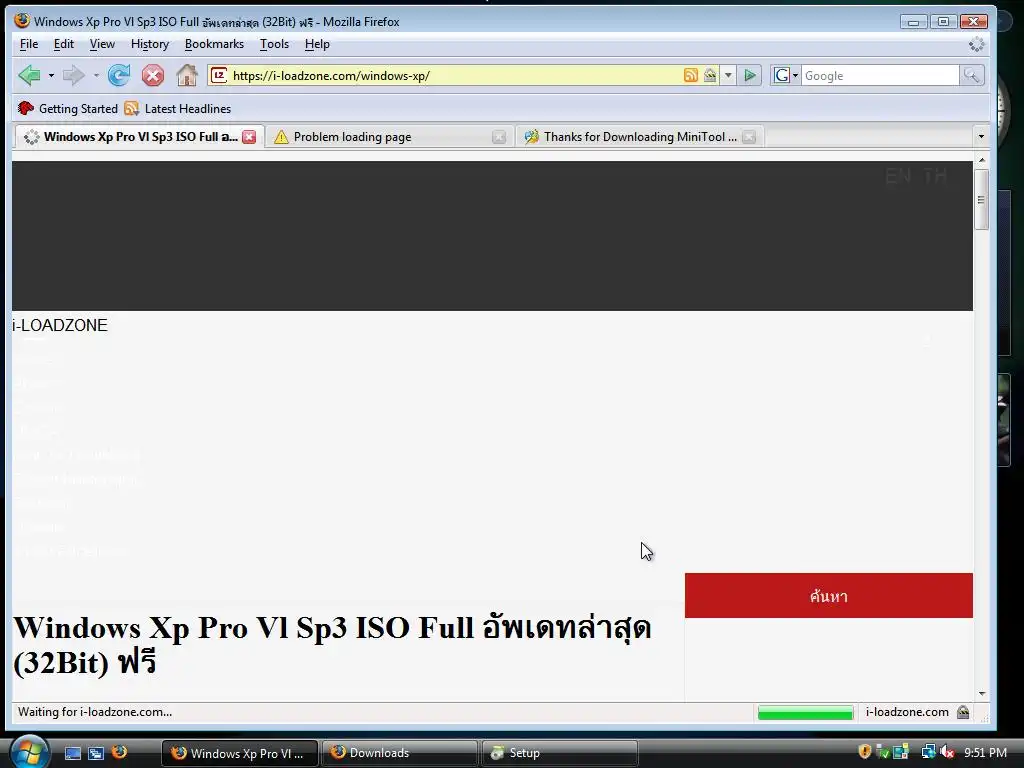The image size is (1024, 768).
Task: Click the padlock security icon in address bar
Action: click(710, 75)
